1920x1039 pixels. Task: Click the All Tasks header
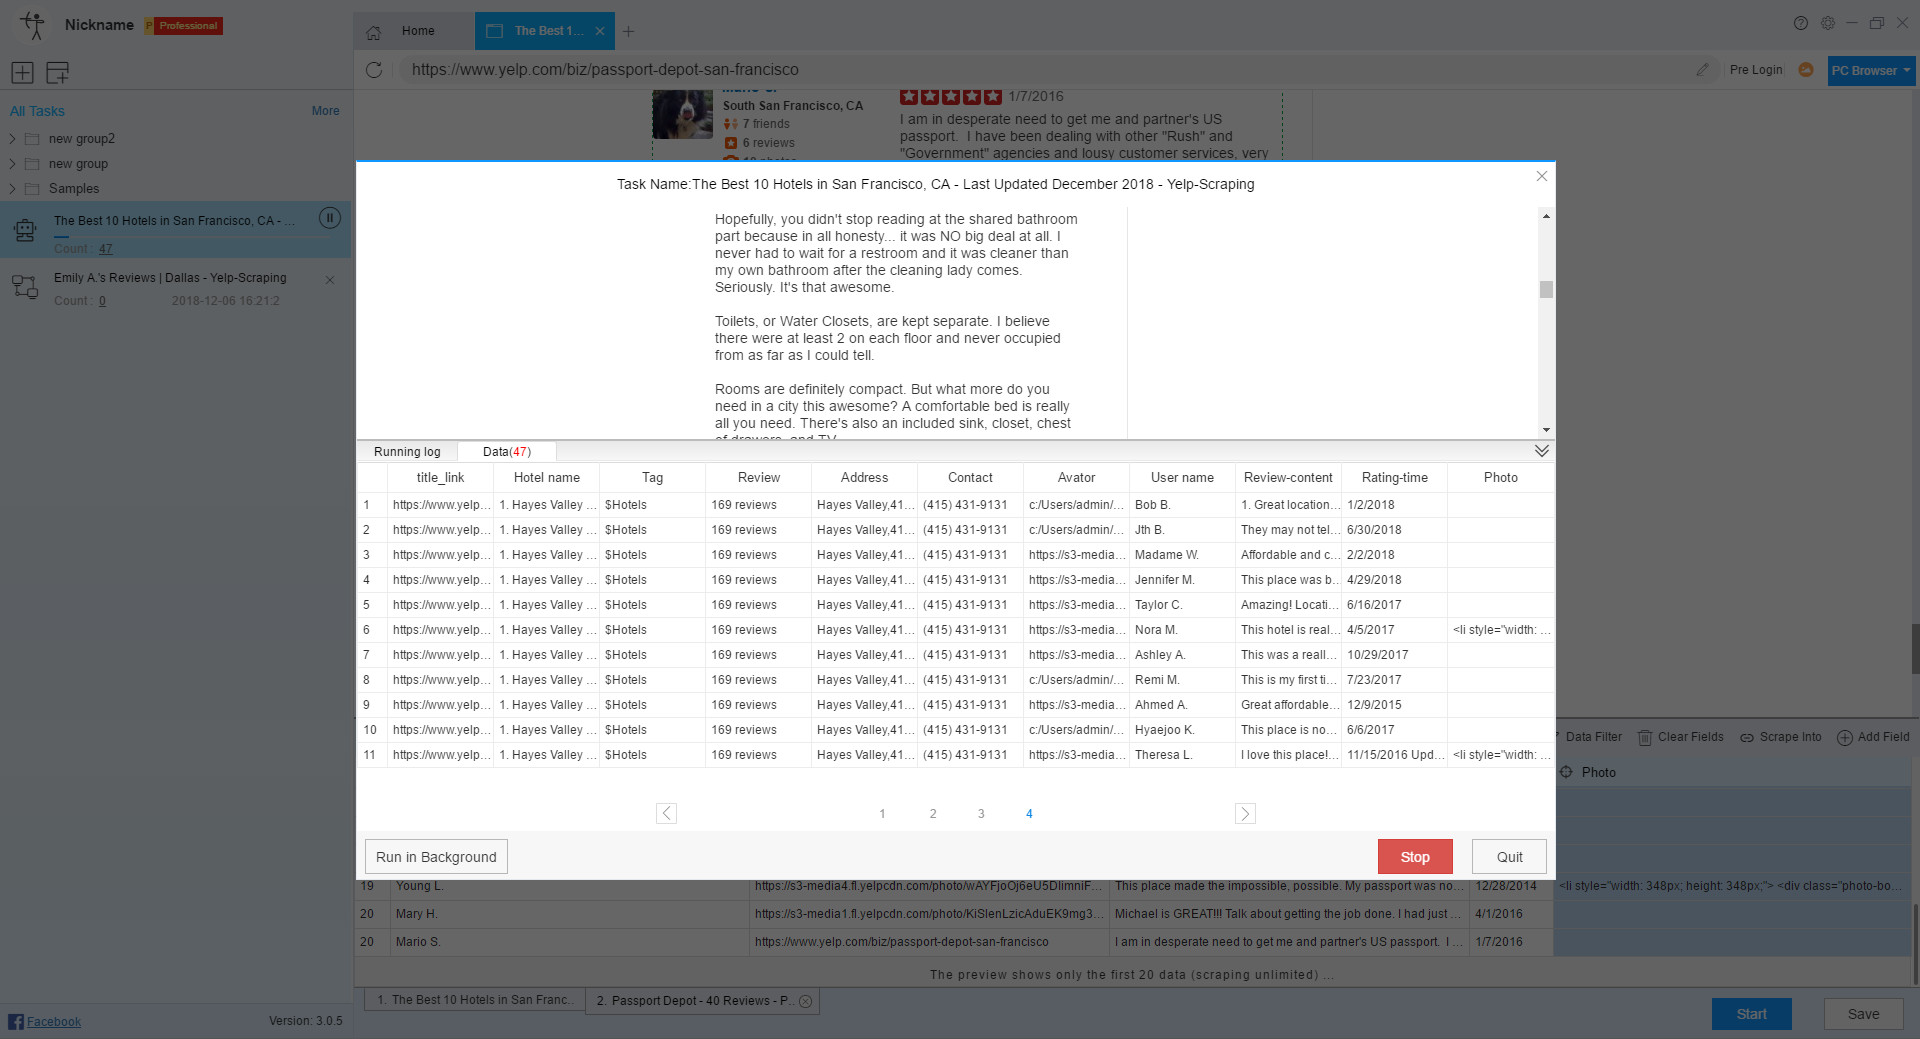[x=37, y=111]
